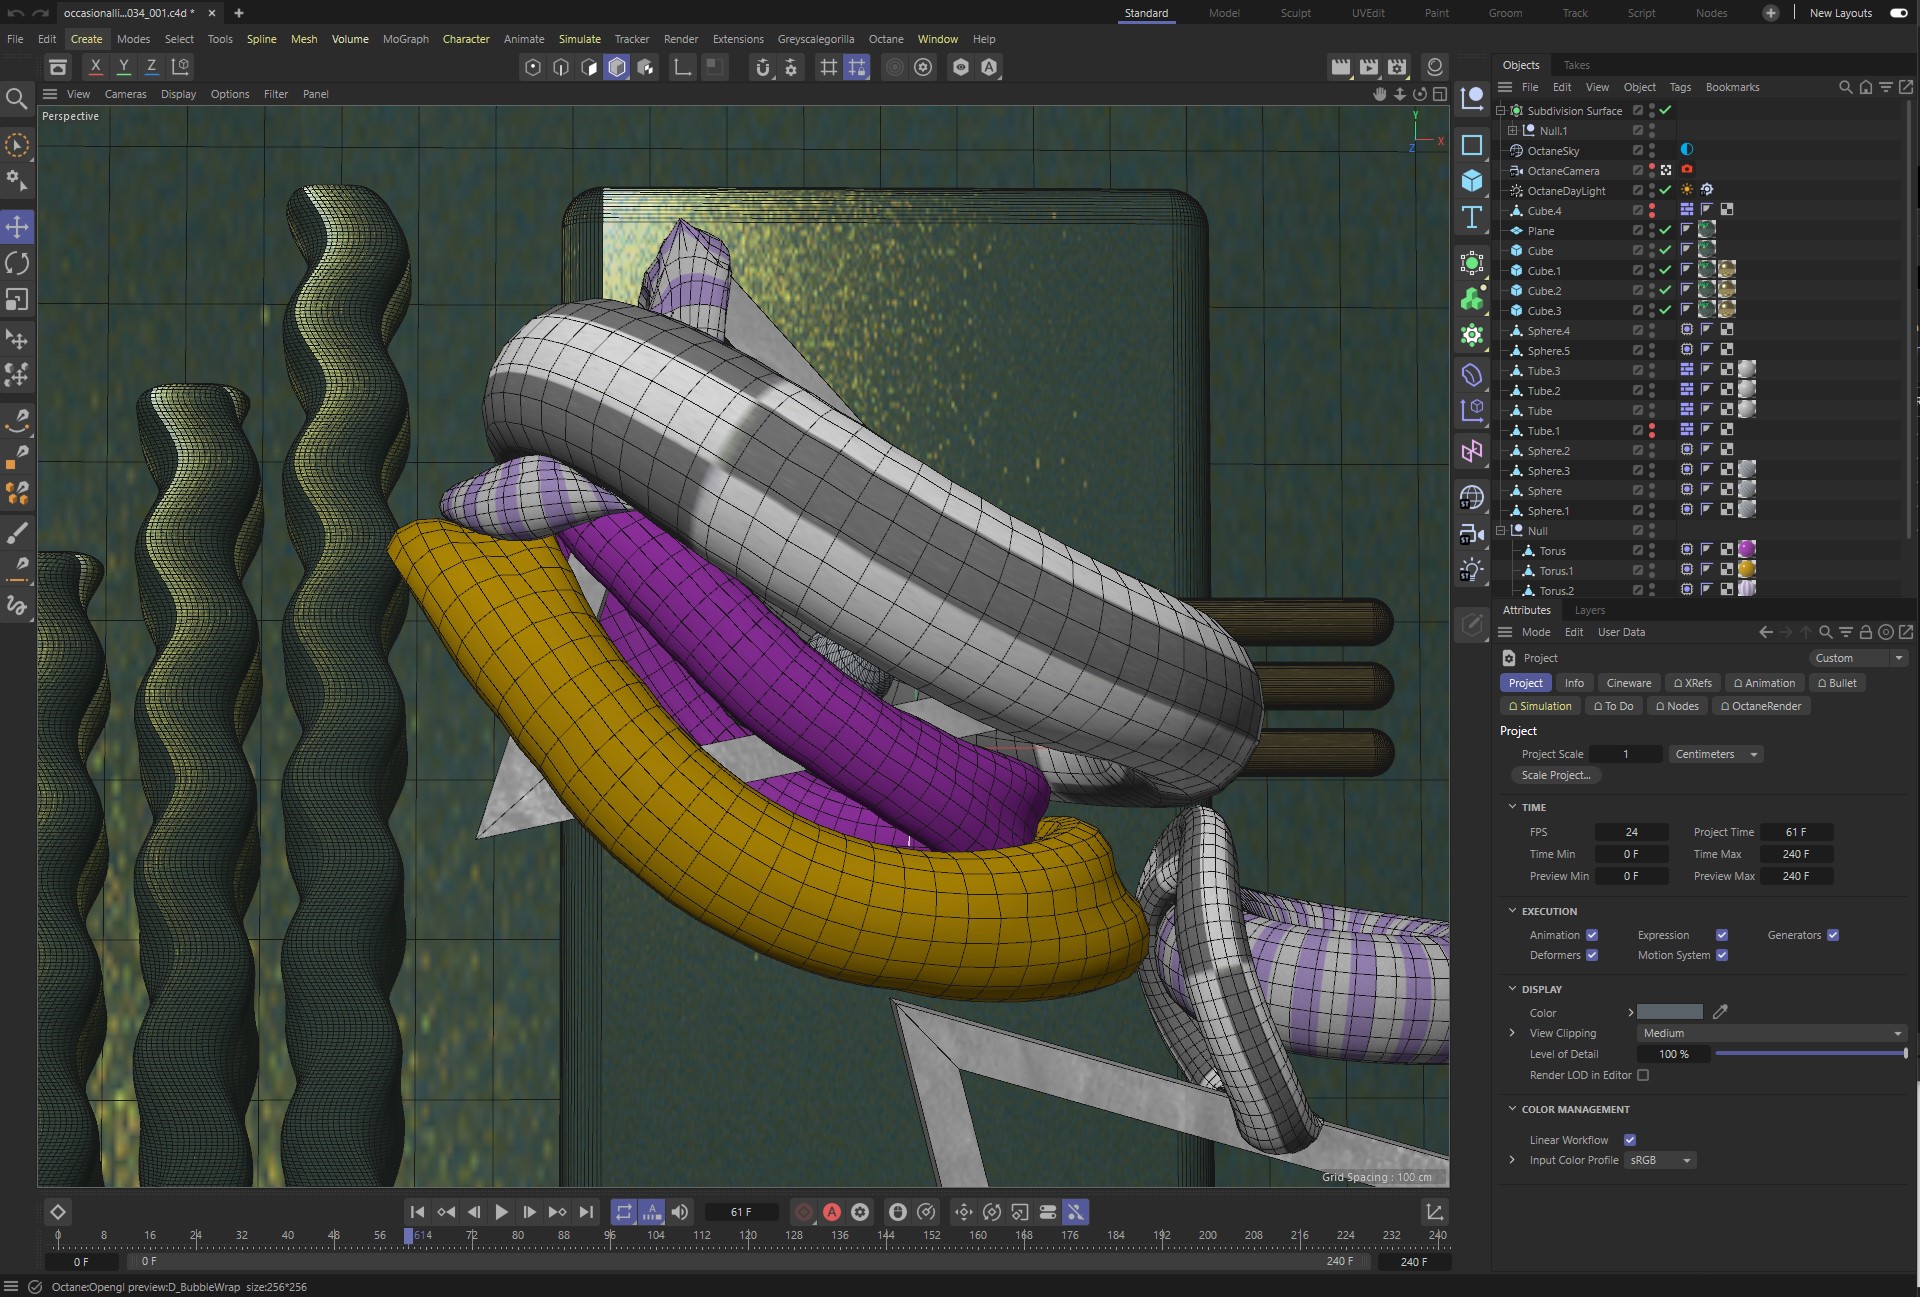Collapse the TIME section
This screenshot has width=1920, height=1297.
1512,807
